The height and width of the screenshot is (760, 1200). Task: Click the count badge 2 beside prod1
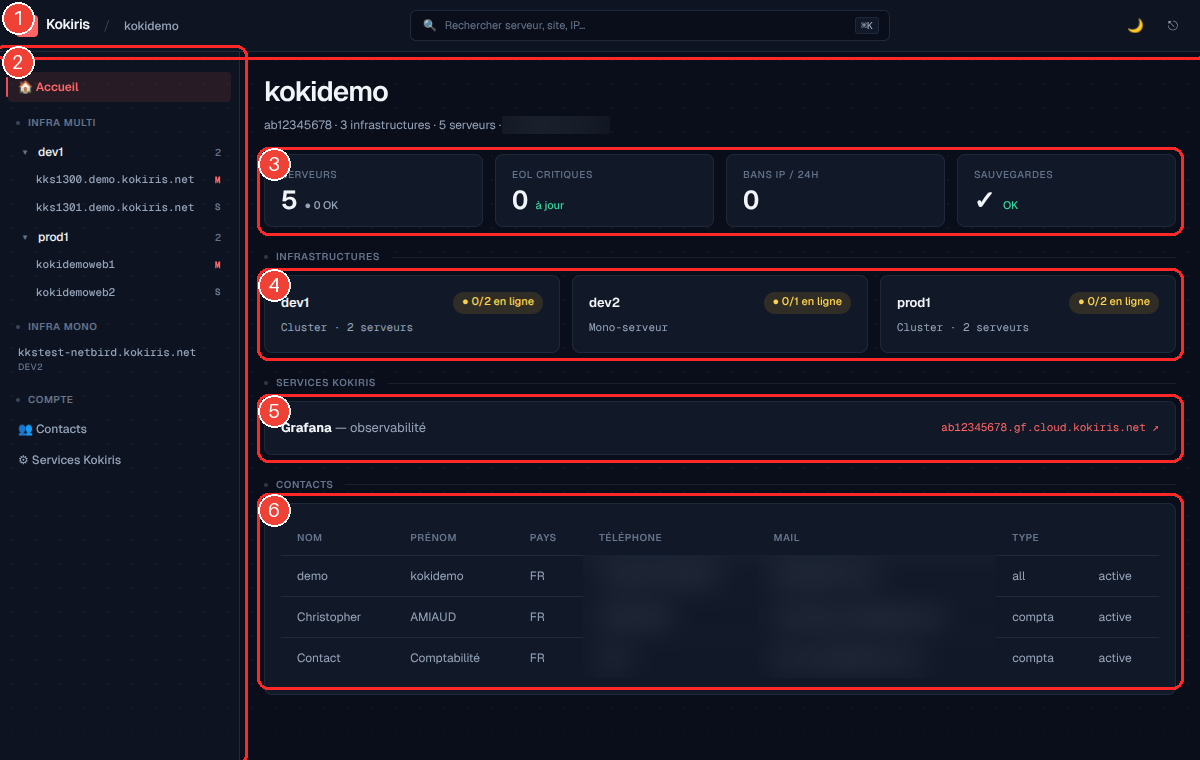(217, 238)
